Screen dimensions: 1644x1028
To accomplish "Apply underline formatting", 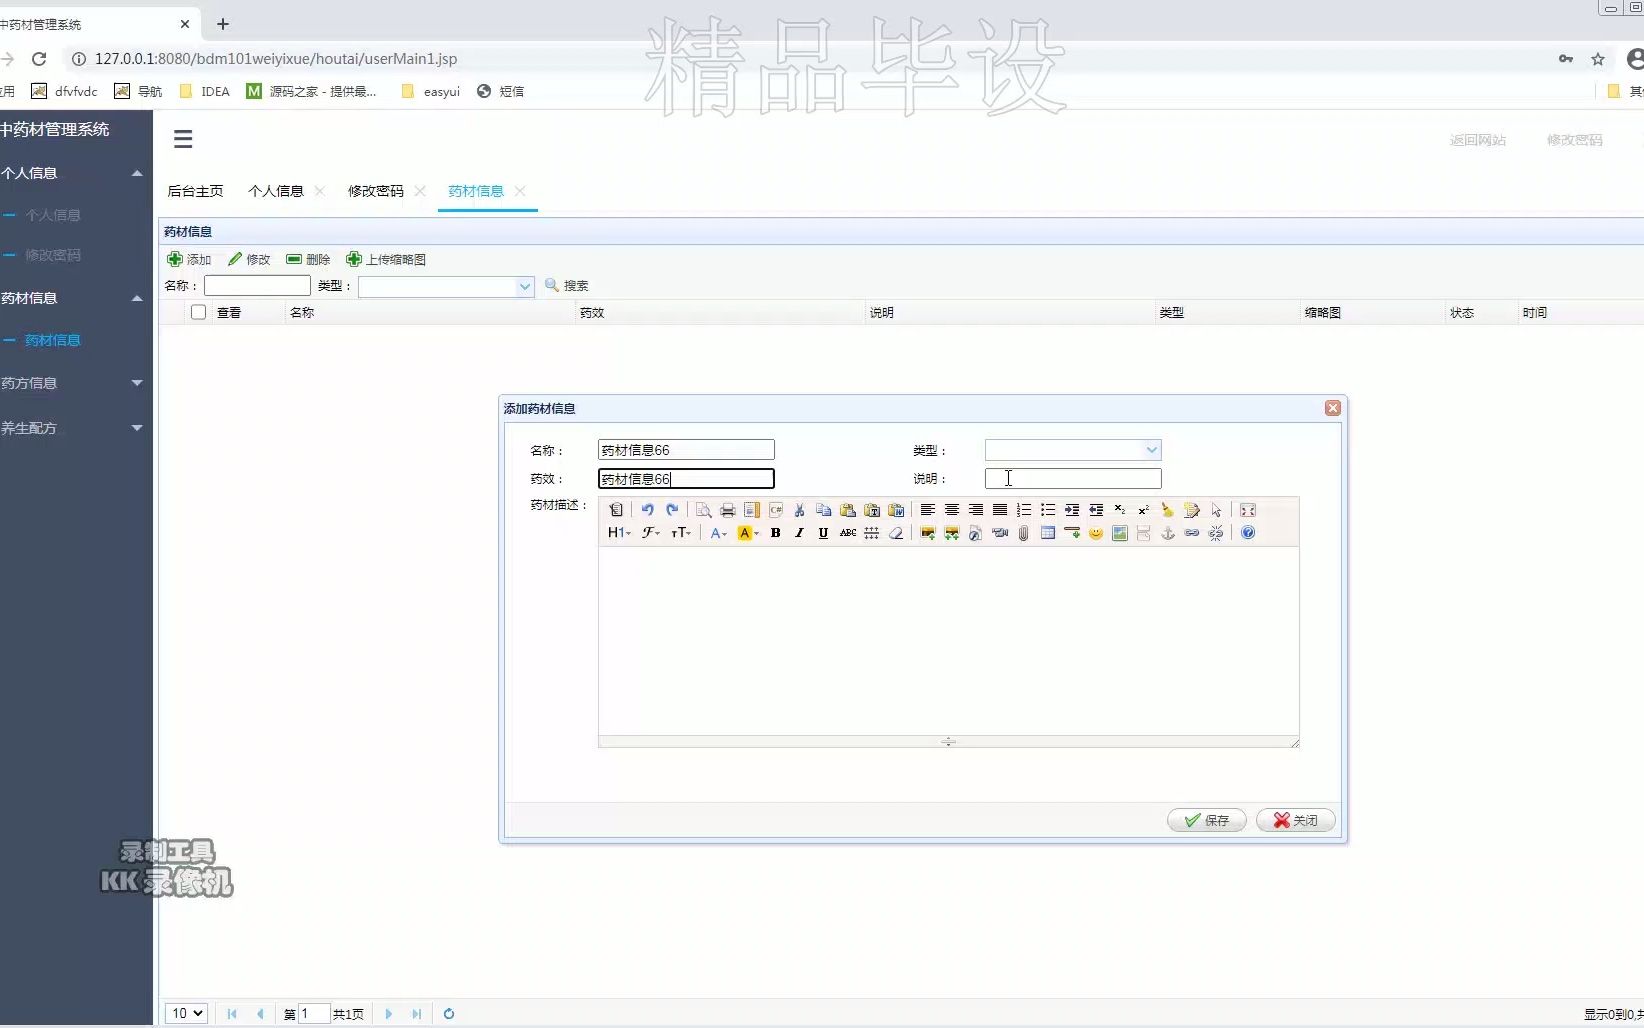I will pos(823,533).
